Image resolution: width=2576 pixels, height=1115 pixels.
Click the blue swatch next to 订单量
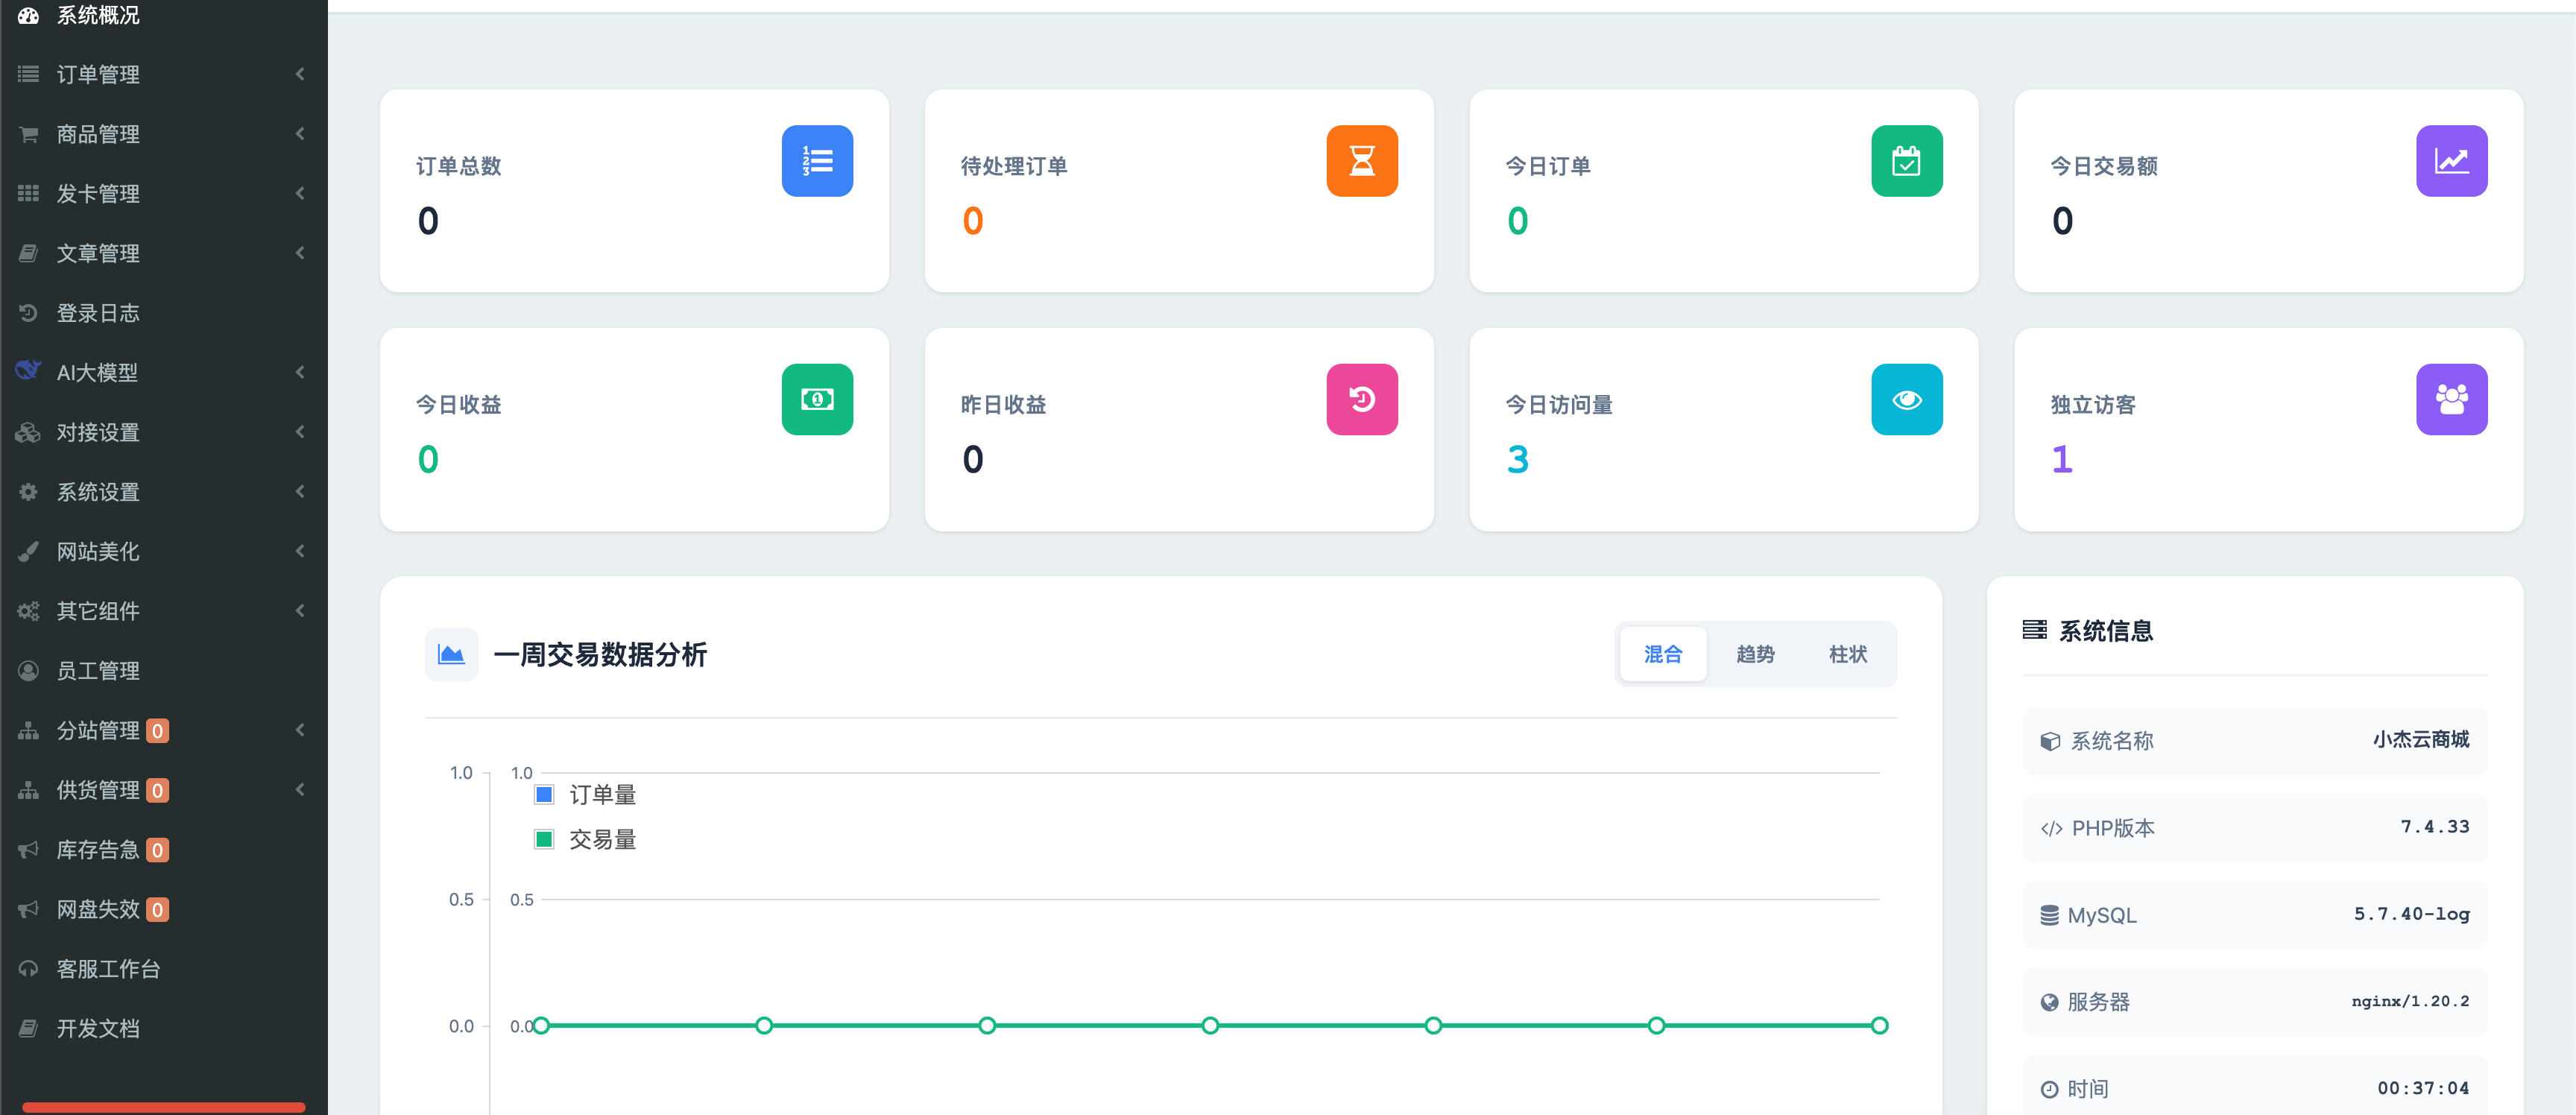544,795
